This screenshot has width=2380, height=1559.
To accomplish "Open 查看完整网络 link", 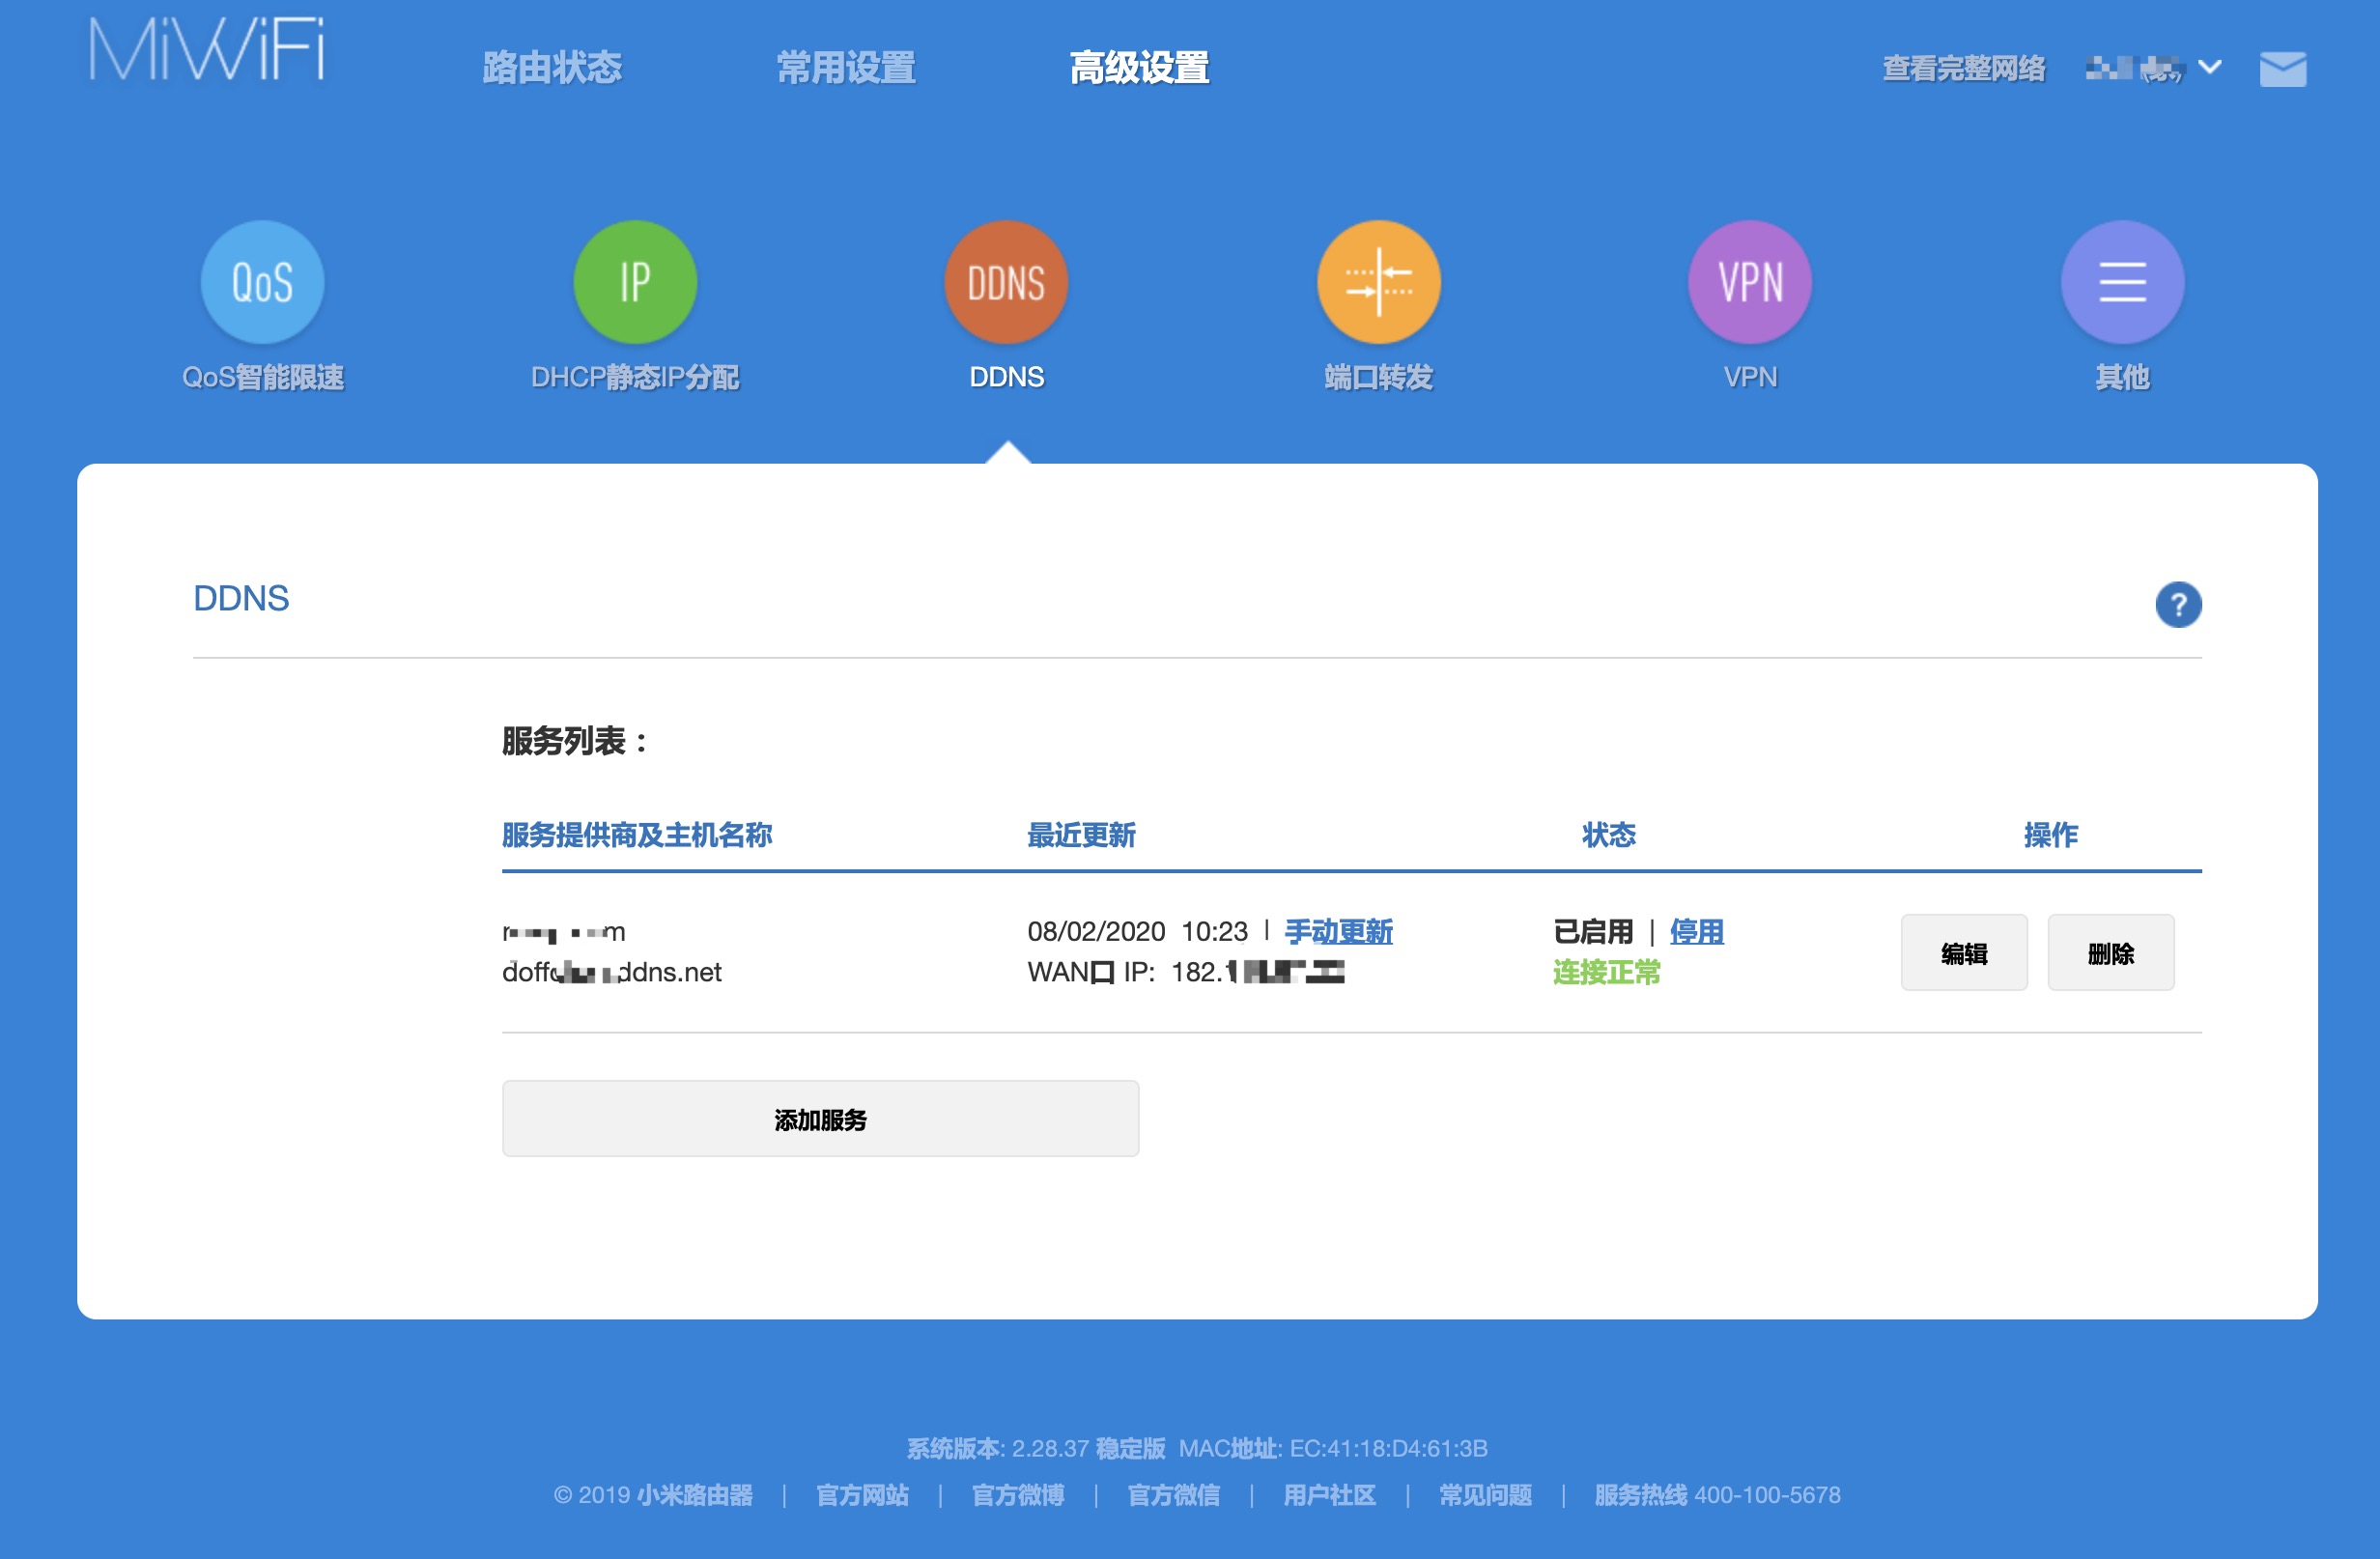I will [1963, 67].
